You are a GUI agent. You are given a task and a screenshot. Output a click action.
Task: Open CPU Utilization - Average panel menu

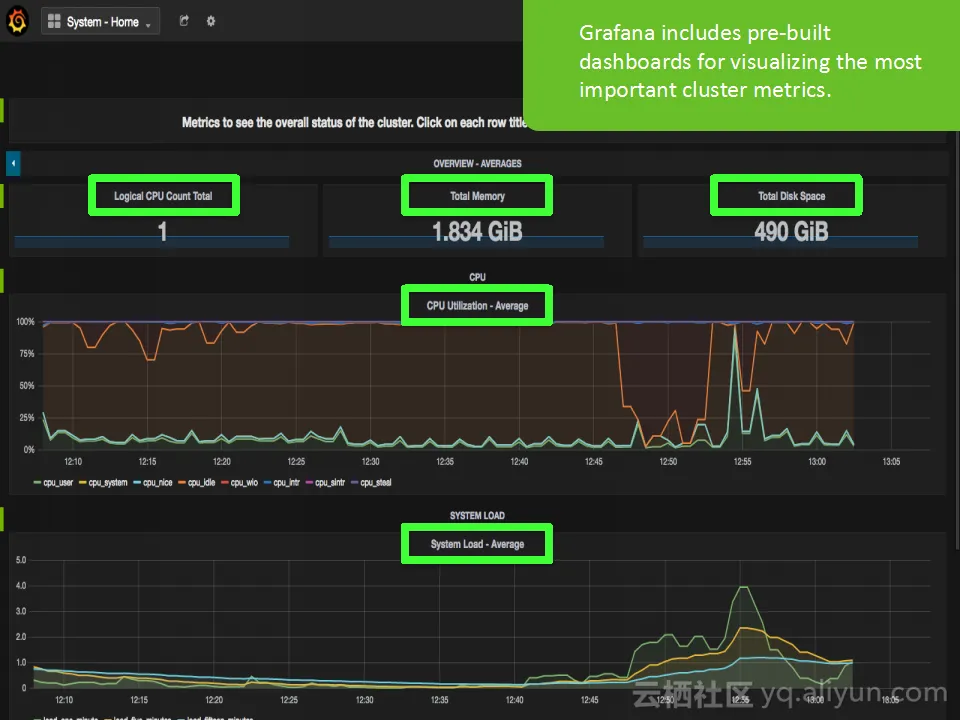click(x=478, y=306)
